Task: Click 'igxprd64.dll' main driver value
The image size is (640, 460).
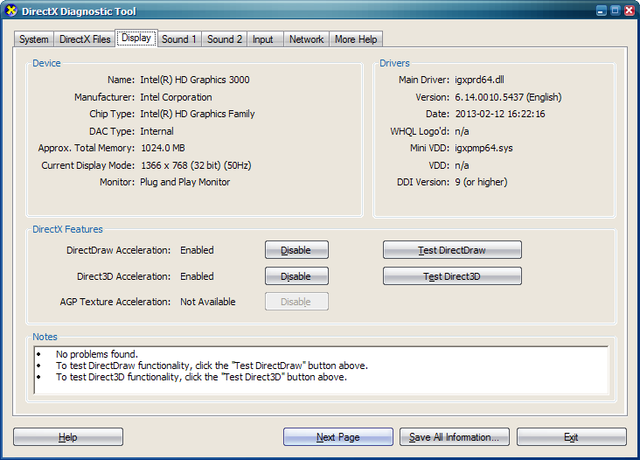Action: 480,80
